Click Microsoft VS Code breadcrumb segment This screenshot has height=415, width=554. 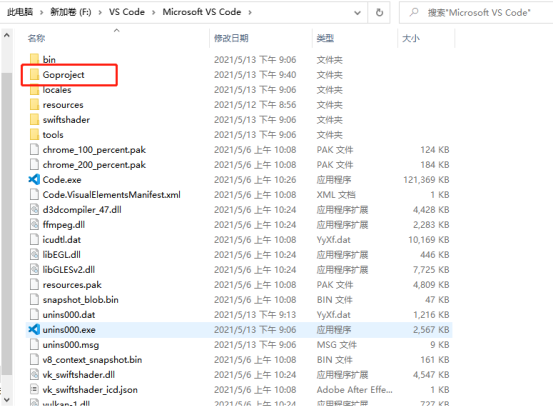pyautogui.click(x=202, y=12)
